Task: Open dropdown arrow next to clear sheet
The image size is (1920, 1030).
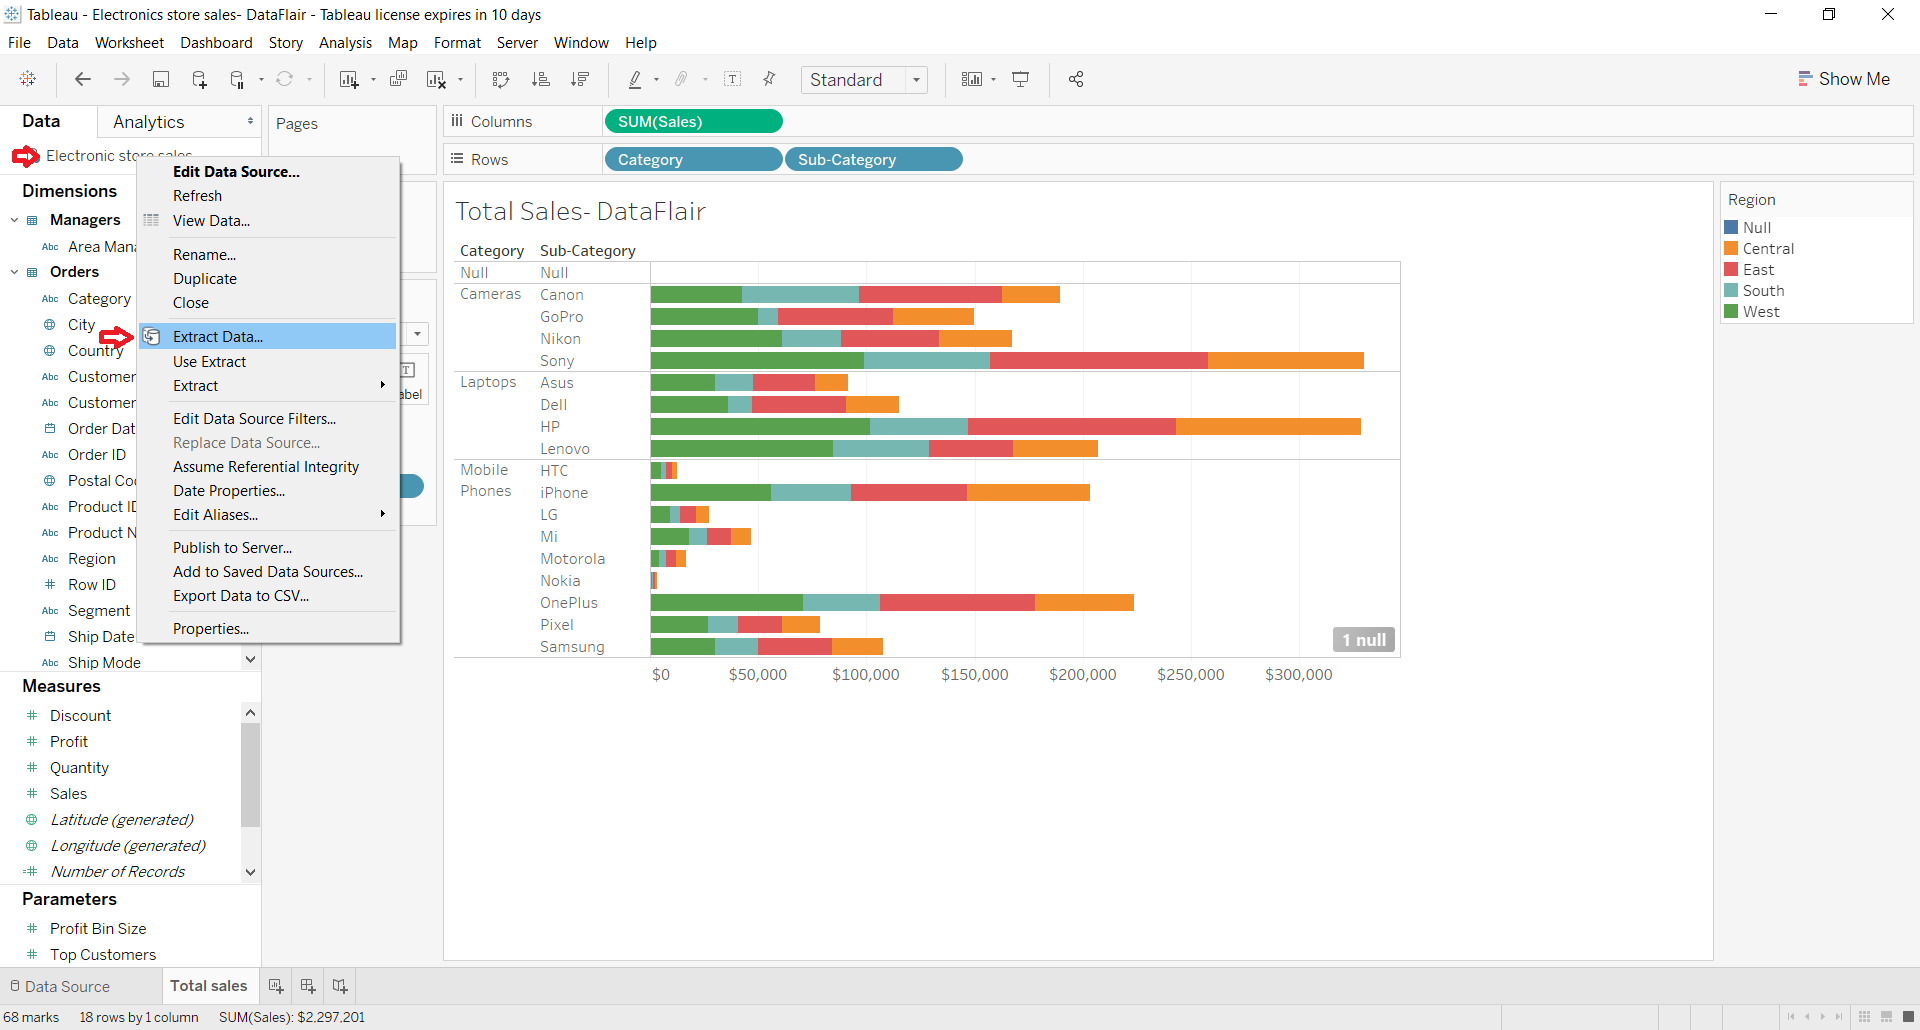Action: pos(461,80)
